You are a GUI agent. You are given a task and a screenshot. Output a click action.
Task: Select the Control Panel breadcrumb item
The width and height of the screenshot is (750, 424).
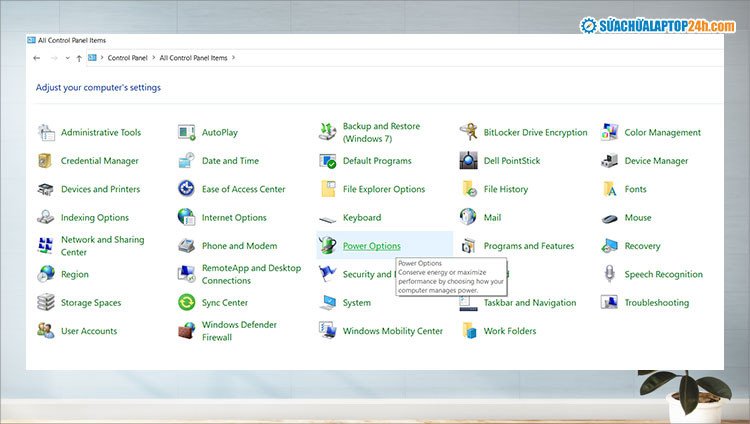coord(128,58)
